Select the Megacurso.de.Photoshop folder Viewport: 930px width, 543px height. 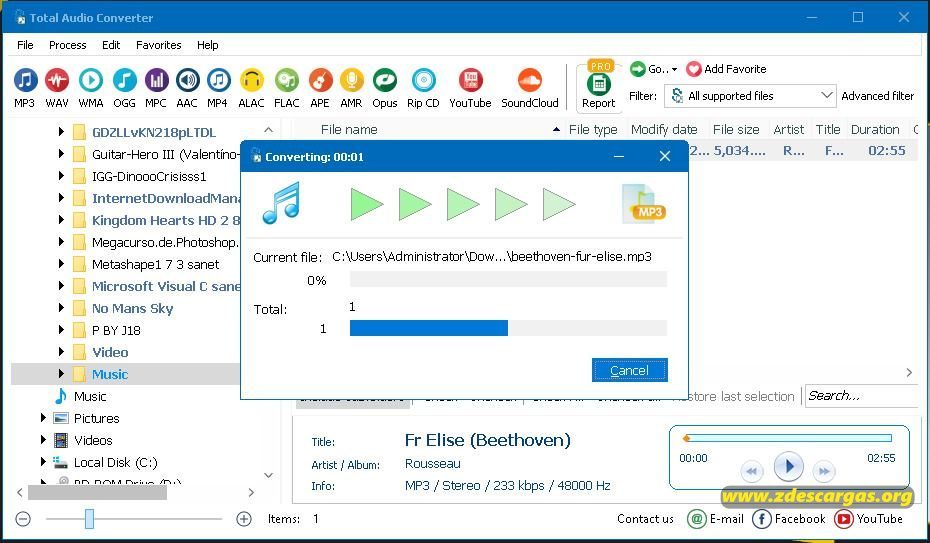click(x=156, y=242)
